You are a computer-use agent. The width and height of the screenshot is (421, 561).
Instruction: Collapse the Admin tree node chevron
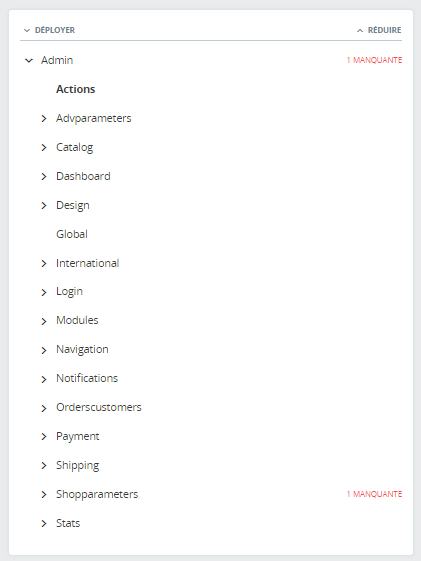(x=29, y=60)
